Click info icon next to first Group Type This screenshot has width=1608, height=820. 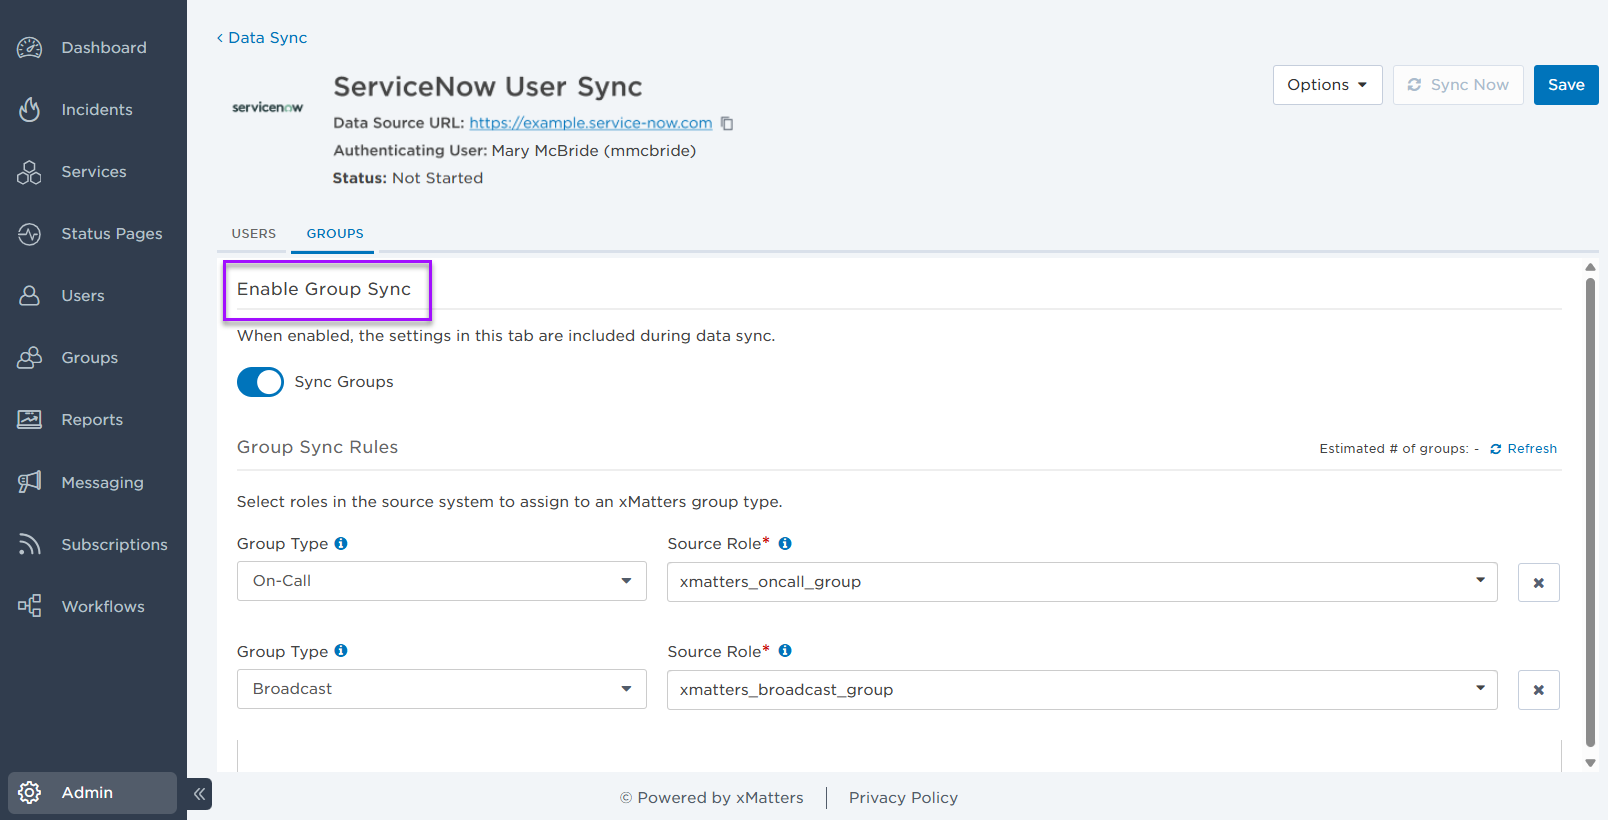click(x=341, y=544)
